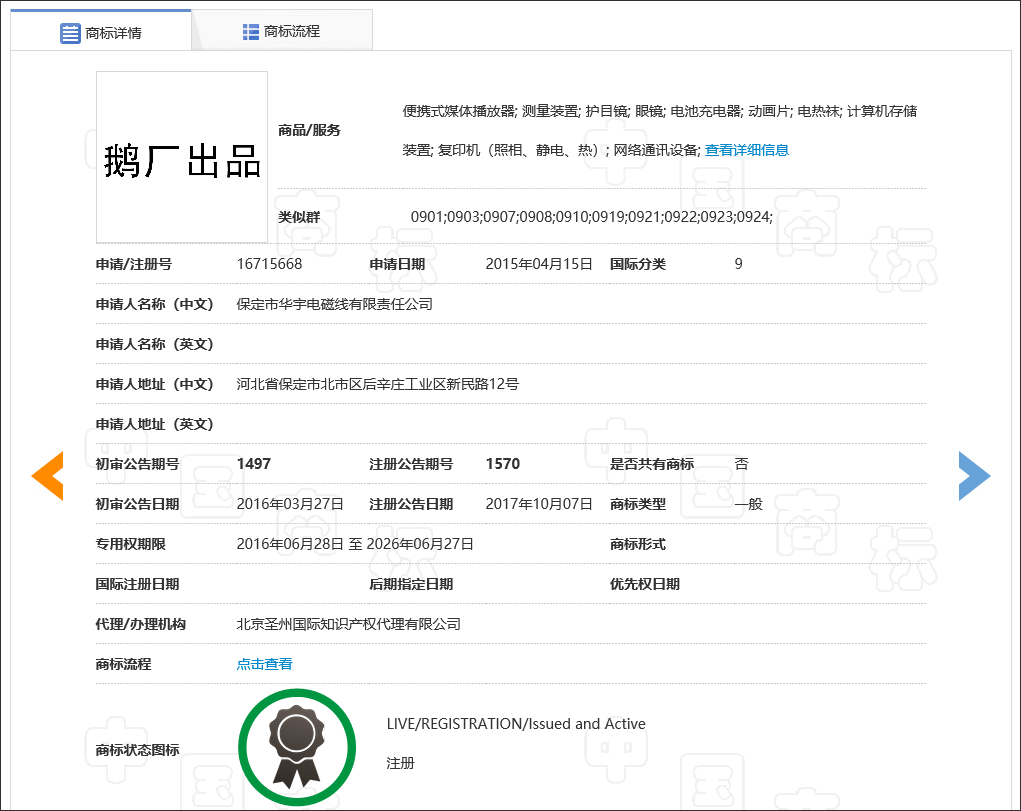Screen dimensions: 1021x811
Task: Click the address 河北省保定市北市区后辛庄工业区新民路12号
Action: [378, 384]
